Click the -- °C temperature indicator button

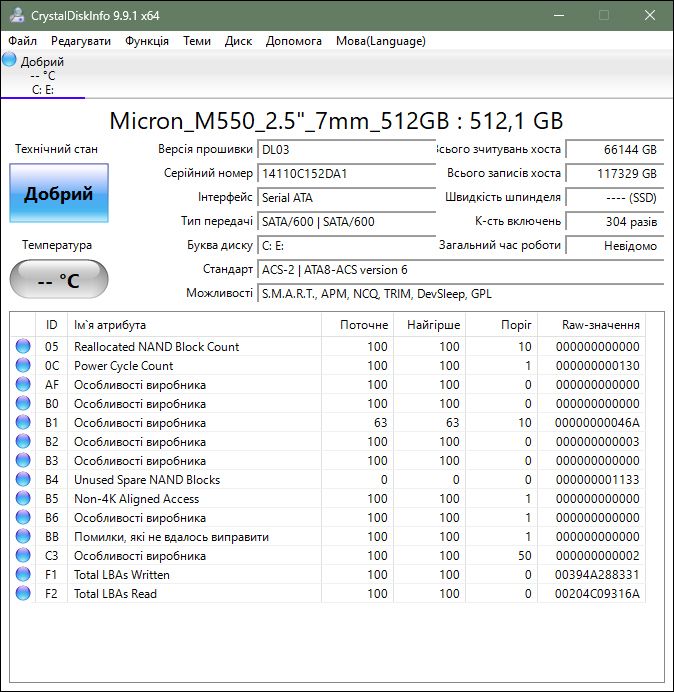pyautogui.click(x=59, y=279)
